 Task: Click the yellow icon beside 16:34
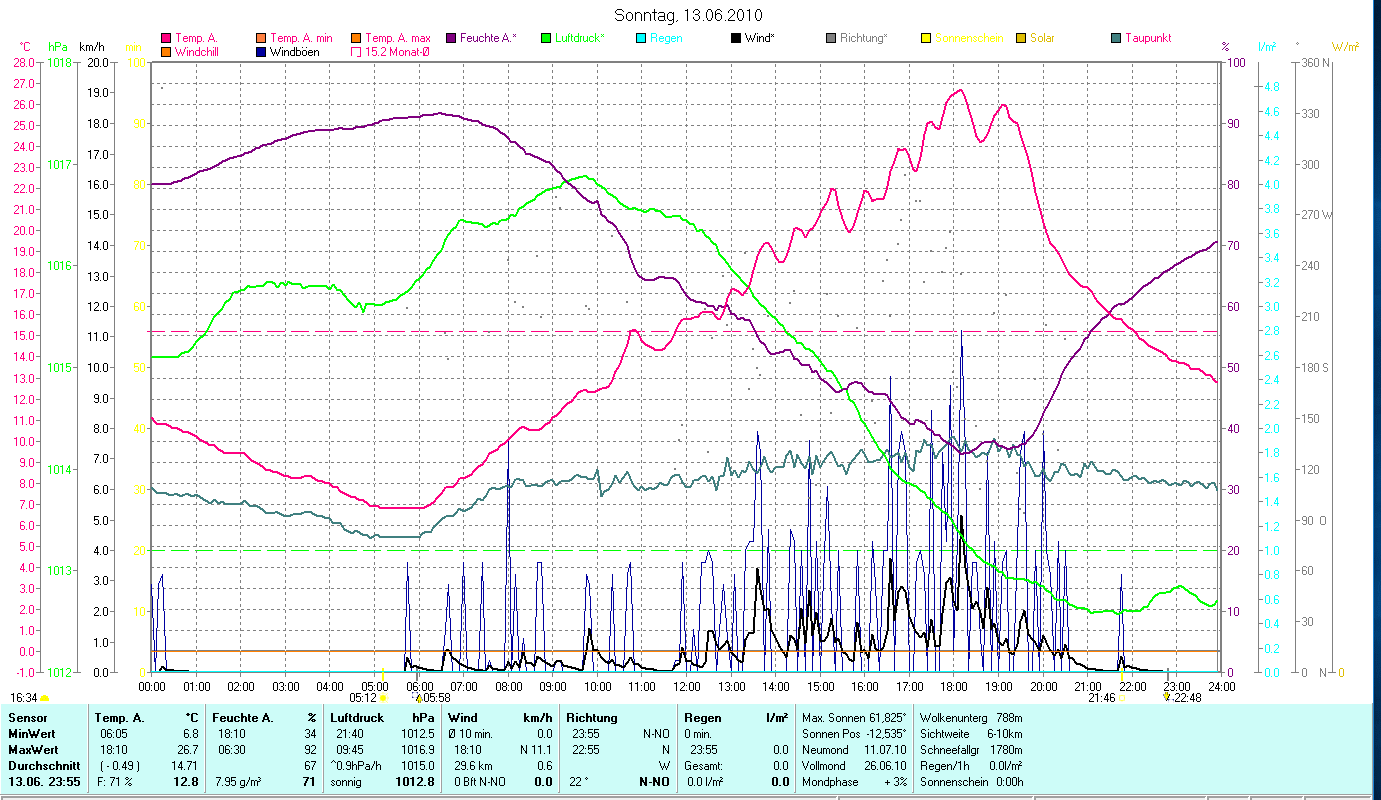[x=45, y=698]
